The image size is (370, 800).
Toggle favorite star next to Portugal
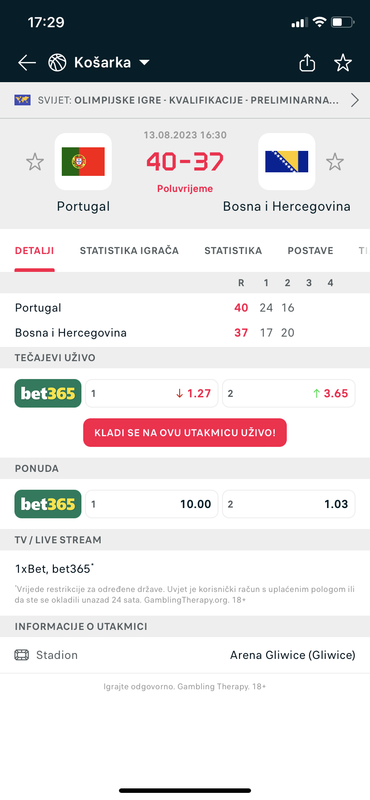(x=35, y=162)
